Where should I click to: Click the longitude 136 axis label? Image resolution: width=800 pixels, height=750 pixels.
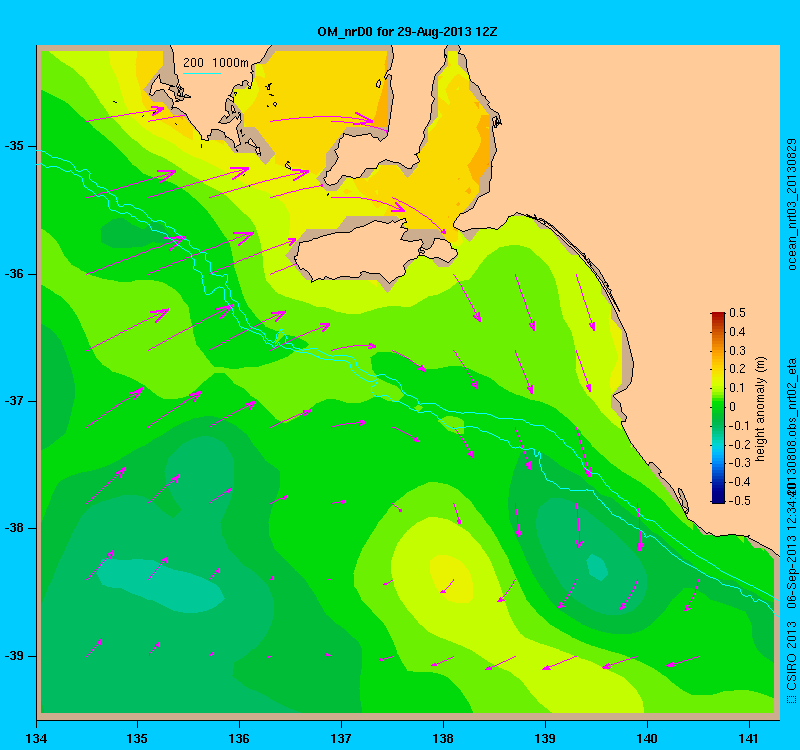click(x=239, y=738)
